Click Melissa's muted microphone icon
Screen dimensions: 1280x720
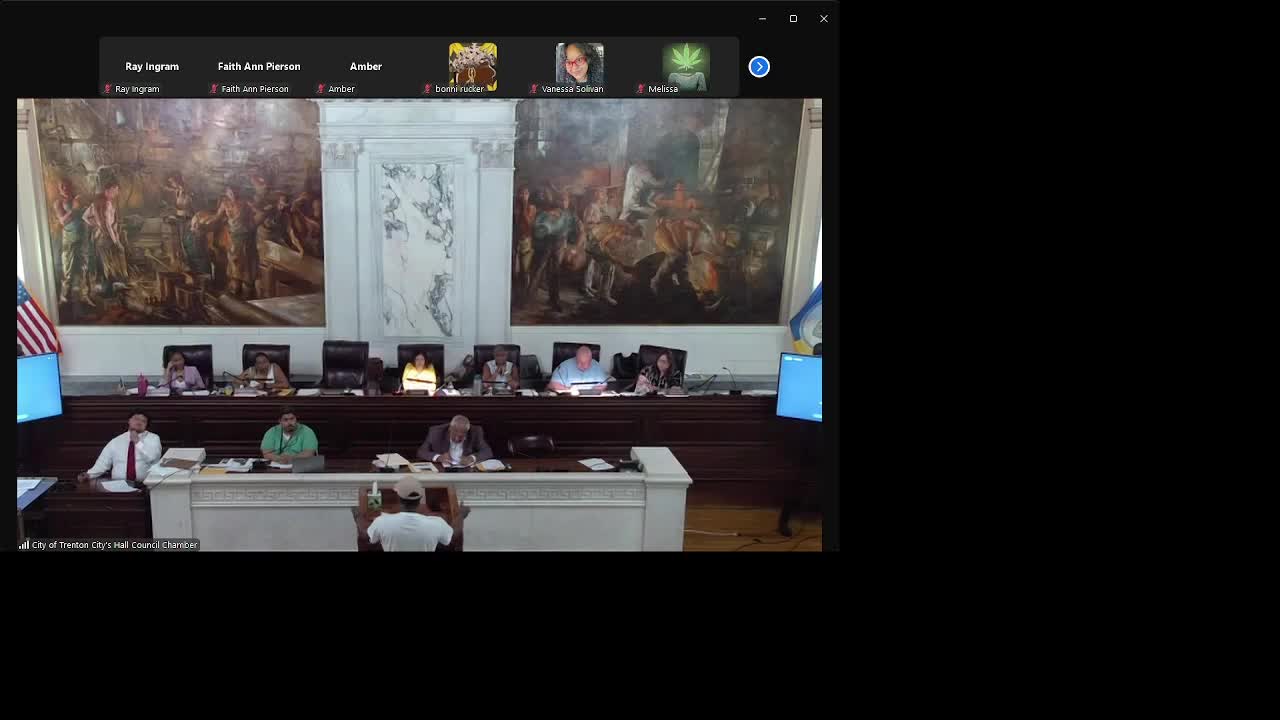[641, 89]
